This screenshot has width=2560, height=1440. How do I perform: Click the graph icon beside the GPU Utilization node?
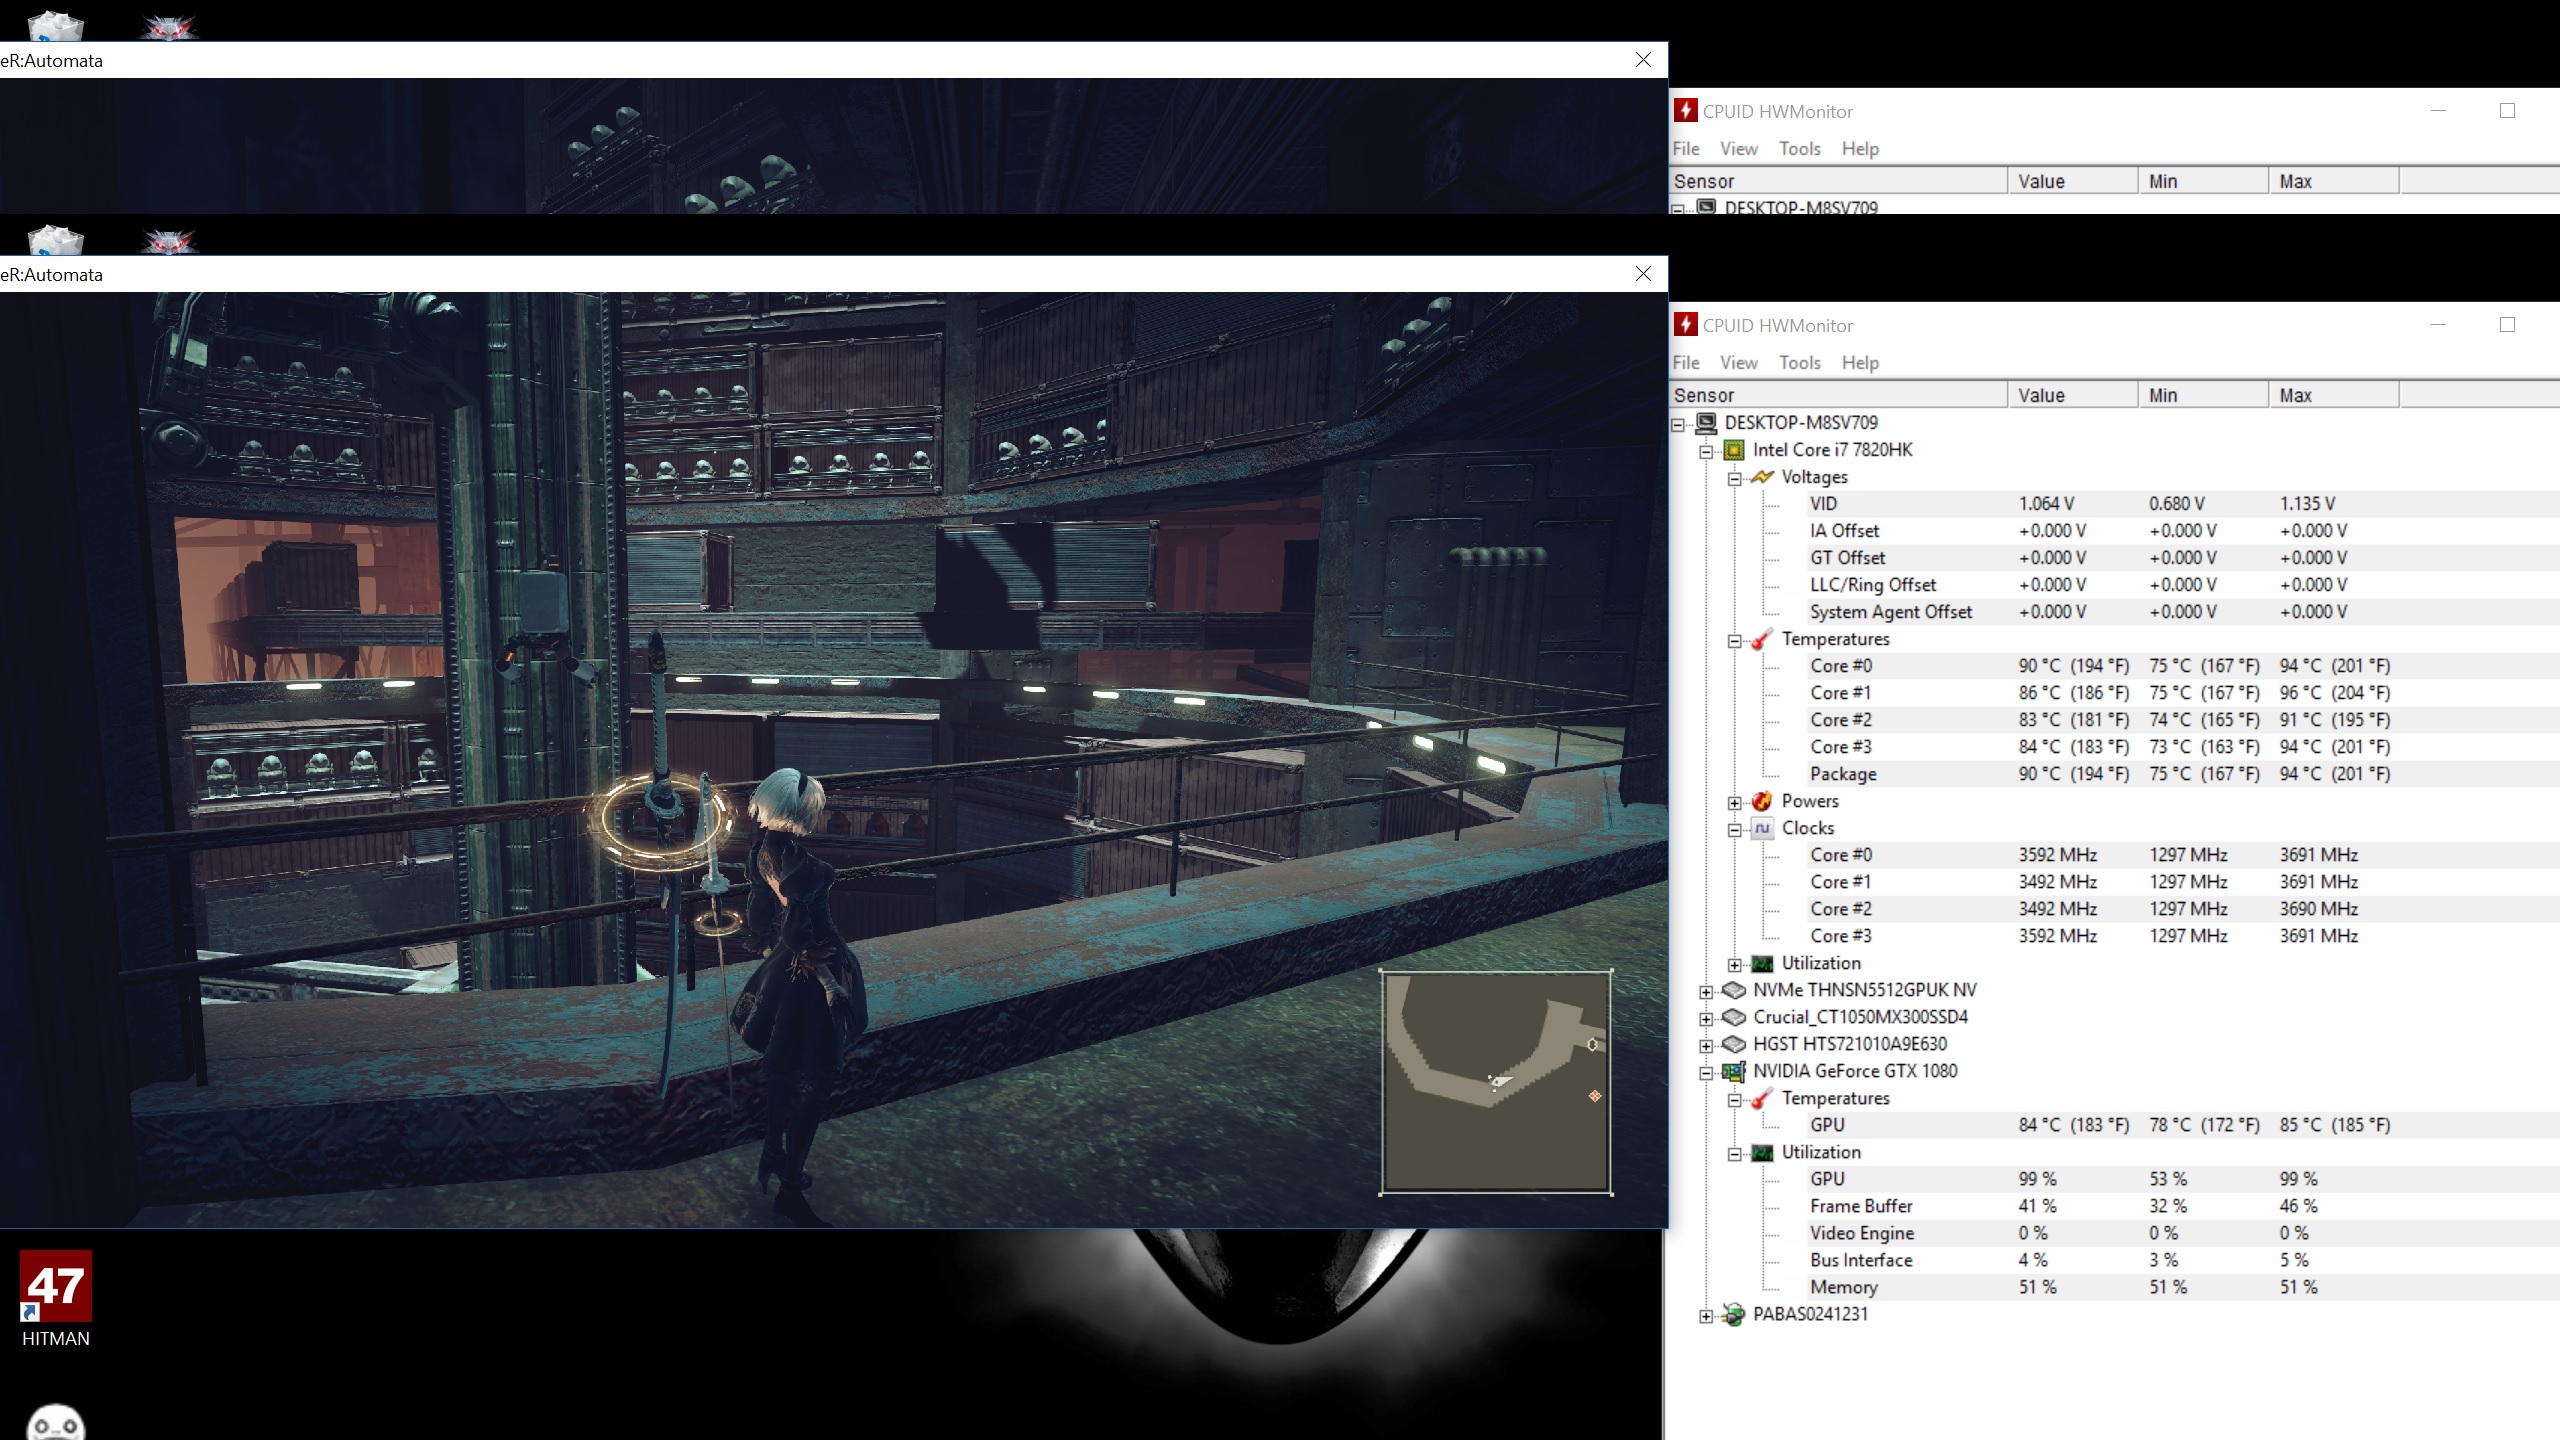1762,1152
